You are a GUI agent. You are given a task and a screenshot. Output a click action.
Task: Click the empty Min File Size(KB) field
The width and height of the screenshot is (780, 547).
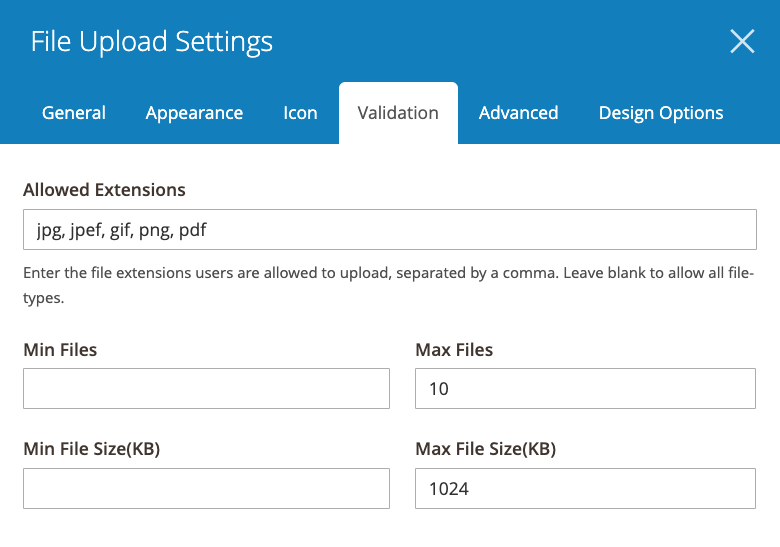[x=206, y=488]
